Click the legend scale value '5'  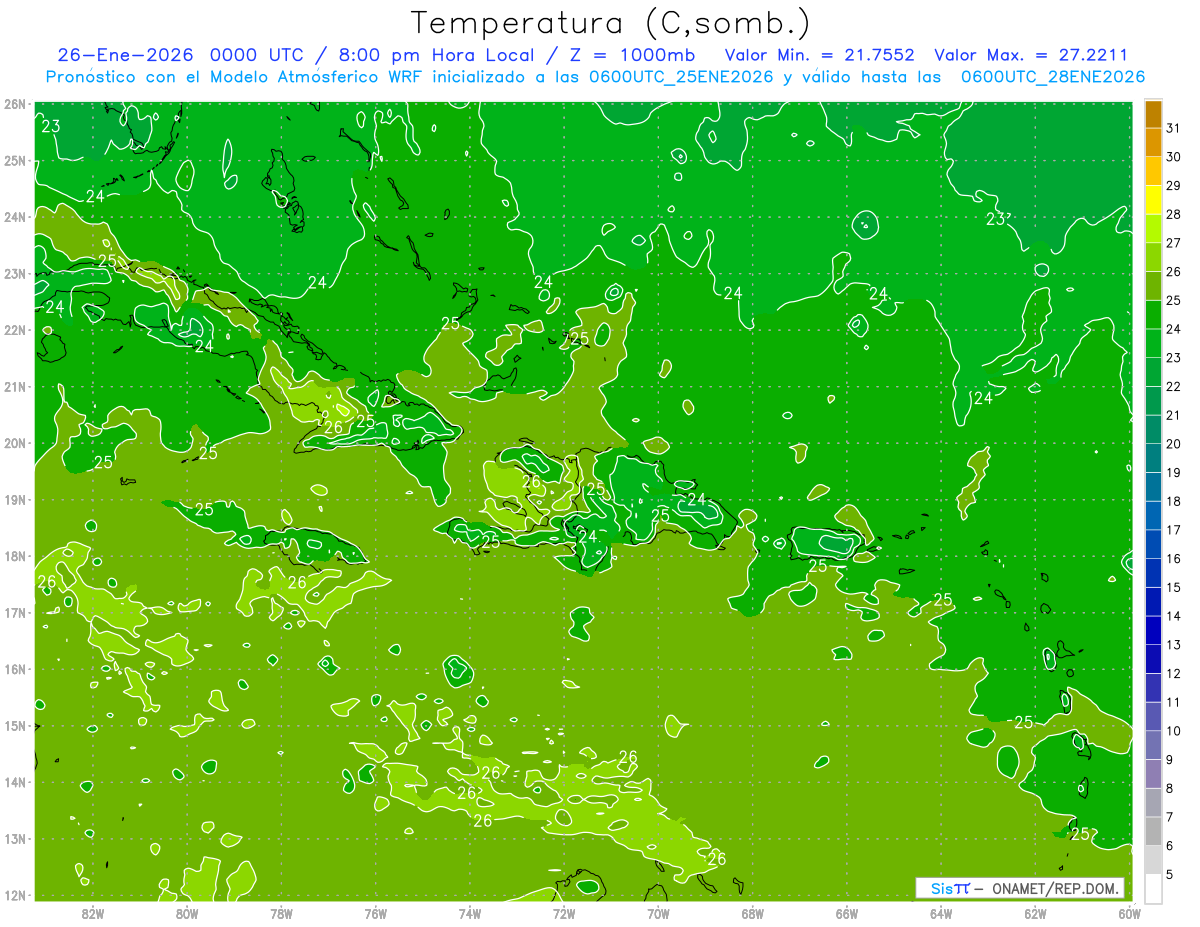1170,875
